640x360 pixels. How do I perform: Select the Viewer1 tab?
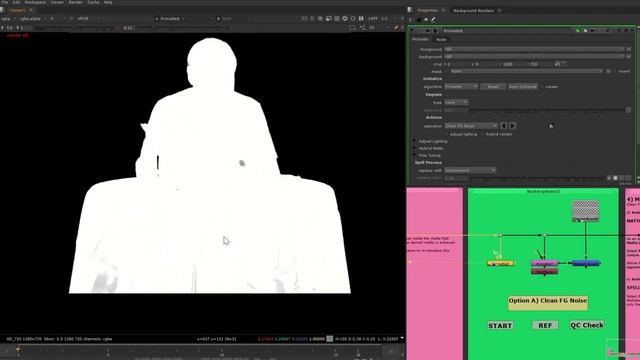click(x=18, y=10)
